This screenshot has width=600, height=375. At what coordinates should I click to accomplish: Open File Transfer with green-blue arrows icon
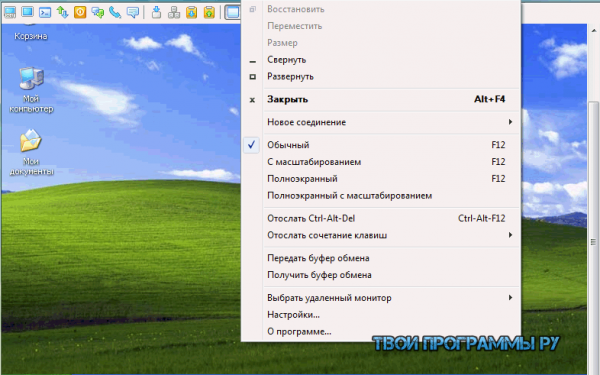[x=62, y=12]
